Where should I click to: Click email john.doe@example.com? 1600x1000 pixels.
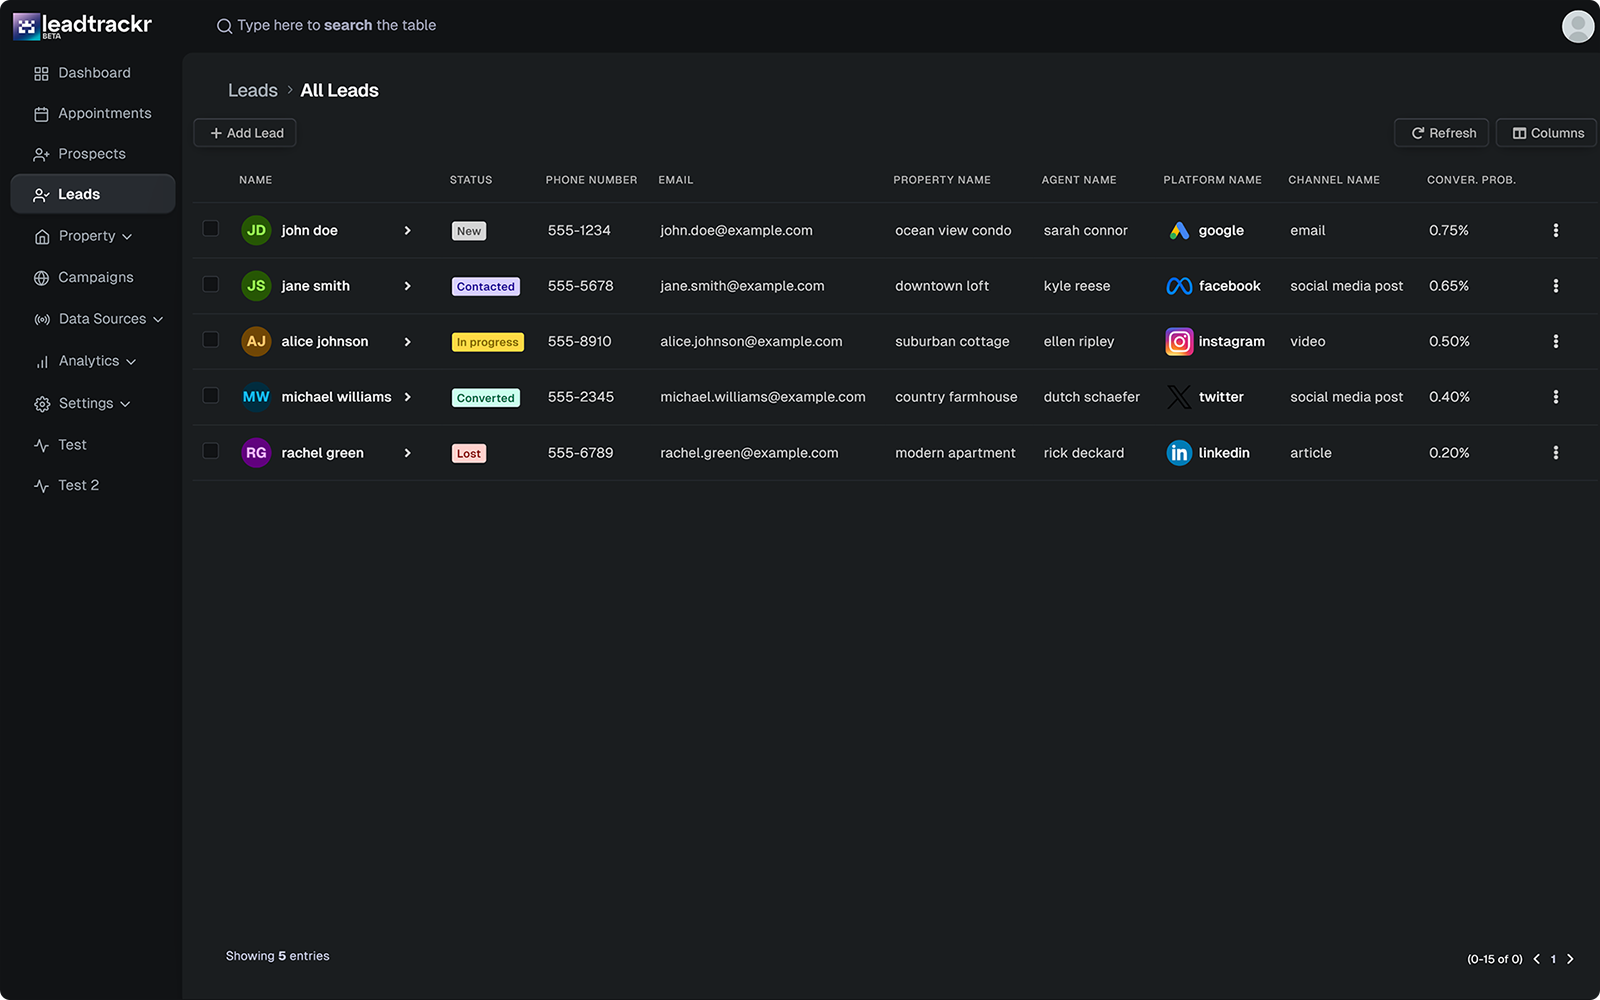pyautogui.click(x=736, y=231)
